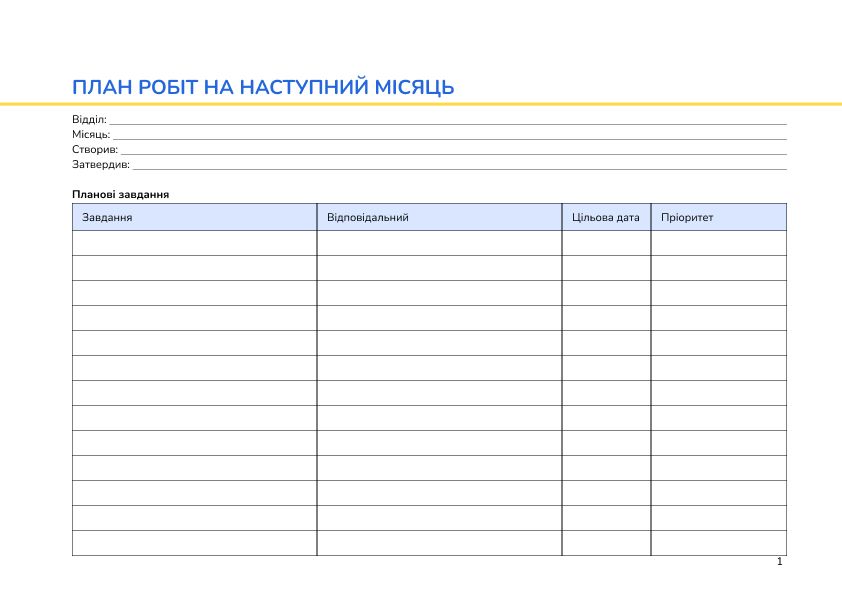
Task: Click the first cell under Цільова дата
Action: [605, 243]
